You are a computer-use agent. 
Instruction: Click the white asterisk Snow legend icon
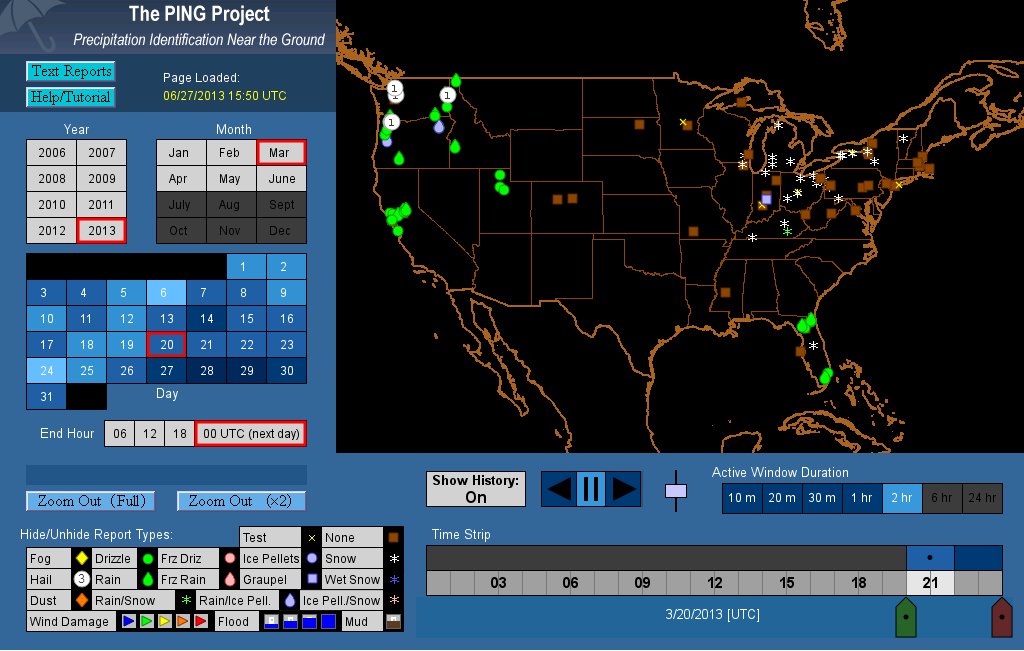393,559
